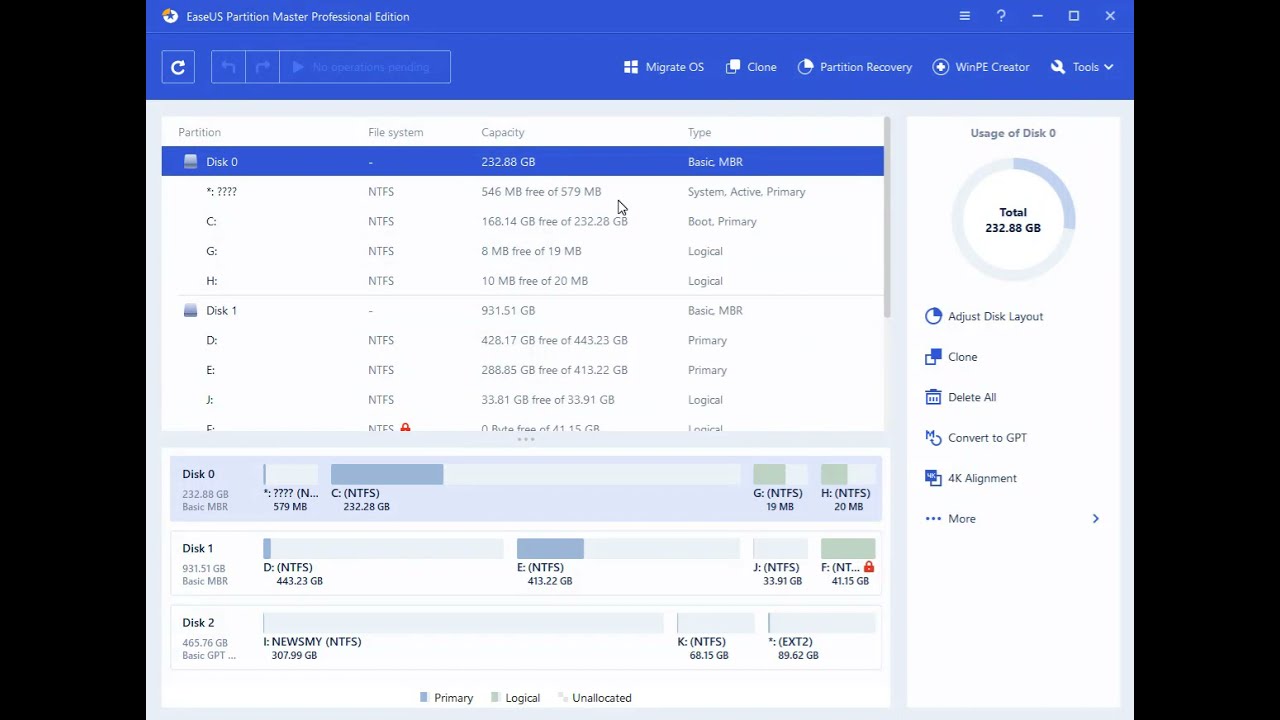Click the Undo arrow icon

228,67
